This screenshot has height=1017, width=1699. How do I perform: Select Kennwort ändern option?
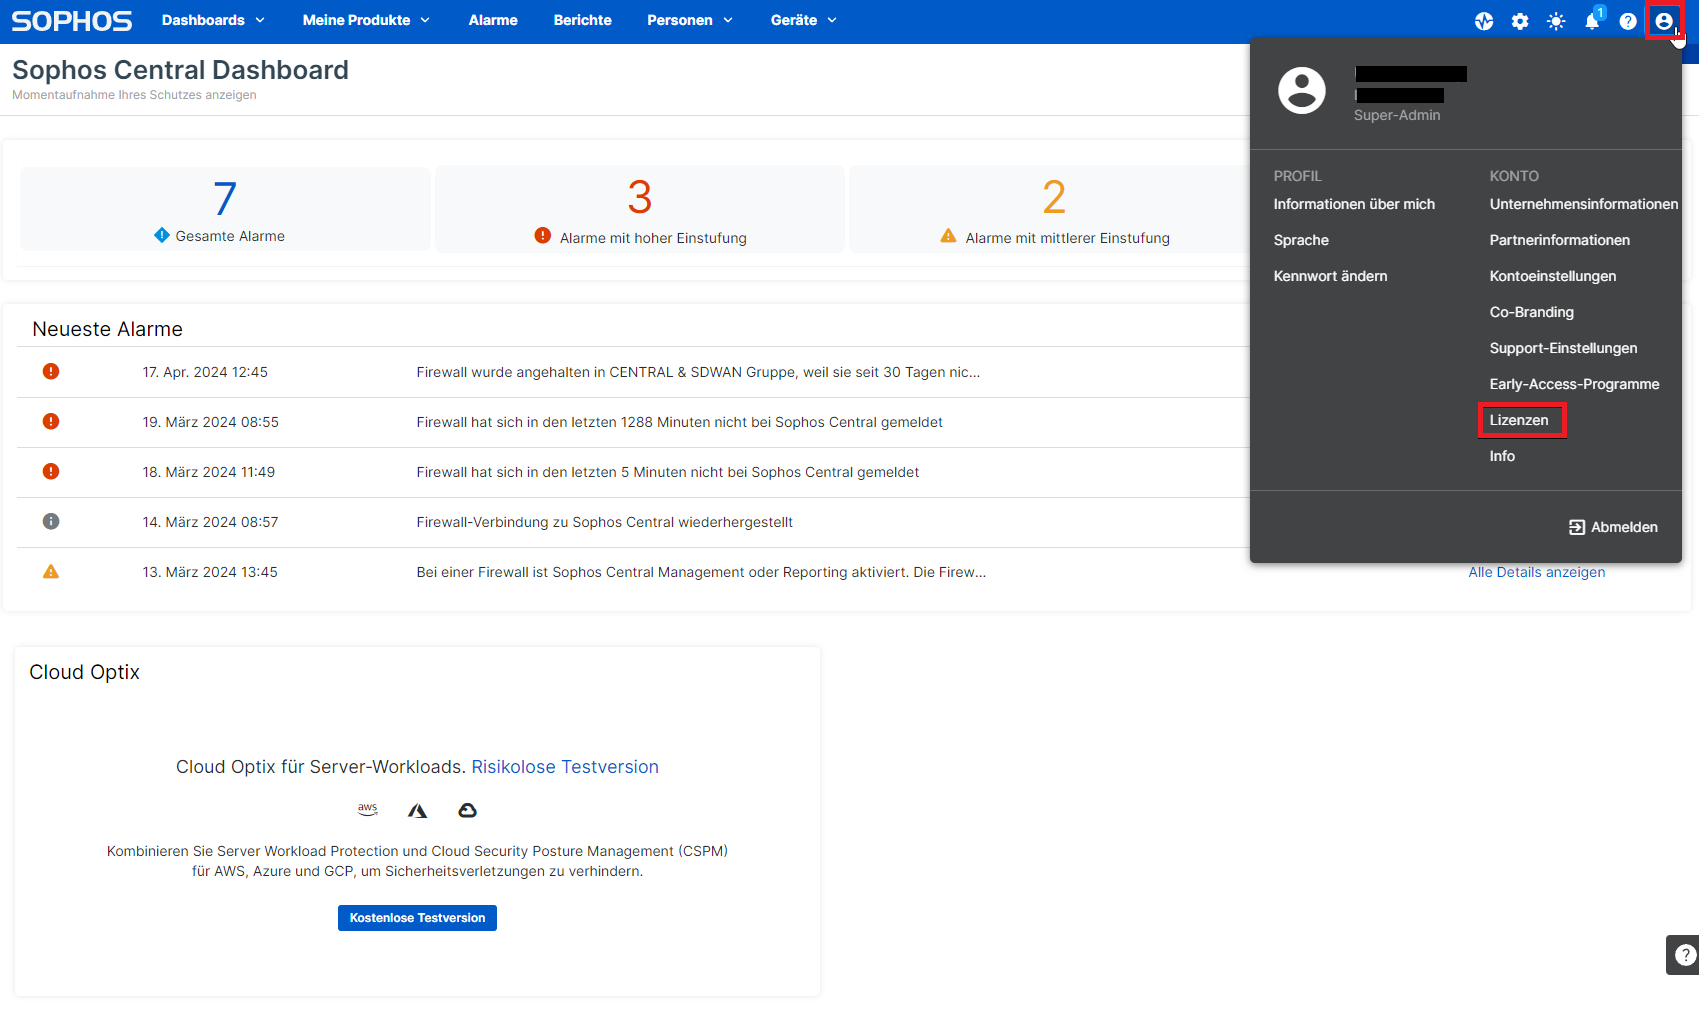click(1330, 276)
